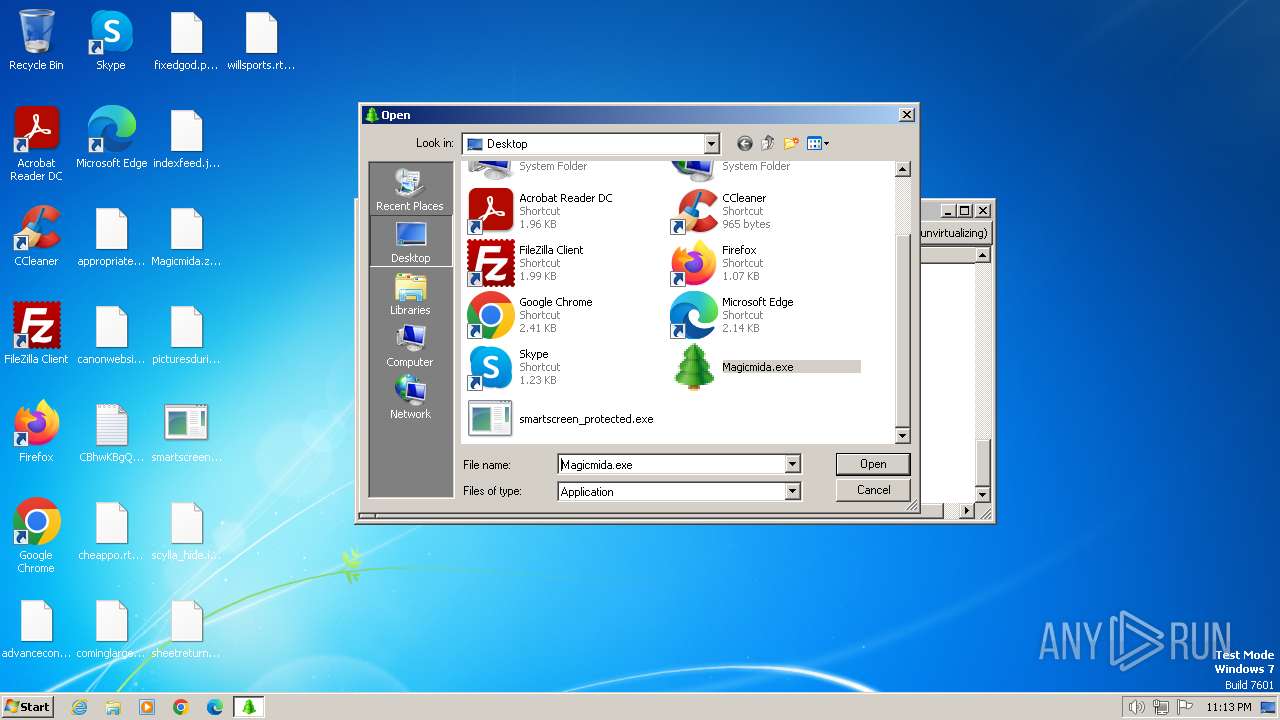Switch to Magicmida taskbar button
Image resolution: width=1280 pixels, height=720 pixels.
pos(249,706)
